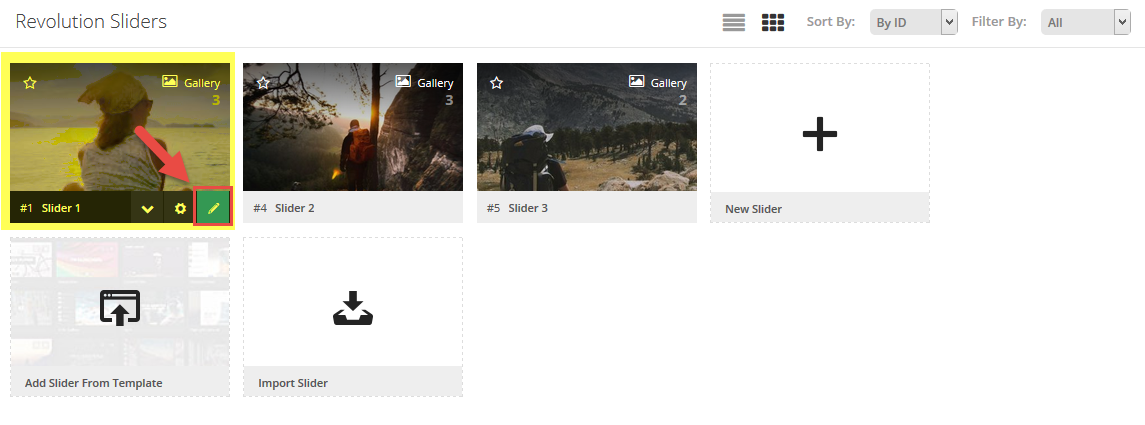1145x425 pixels.
Task: Click the Sort By label
Action: point(830,22)
